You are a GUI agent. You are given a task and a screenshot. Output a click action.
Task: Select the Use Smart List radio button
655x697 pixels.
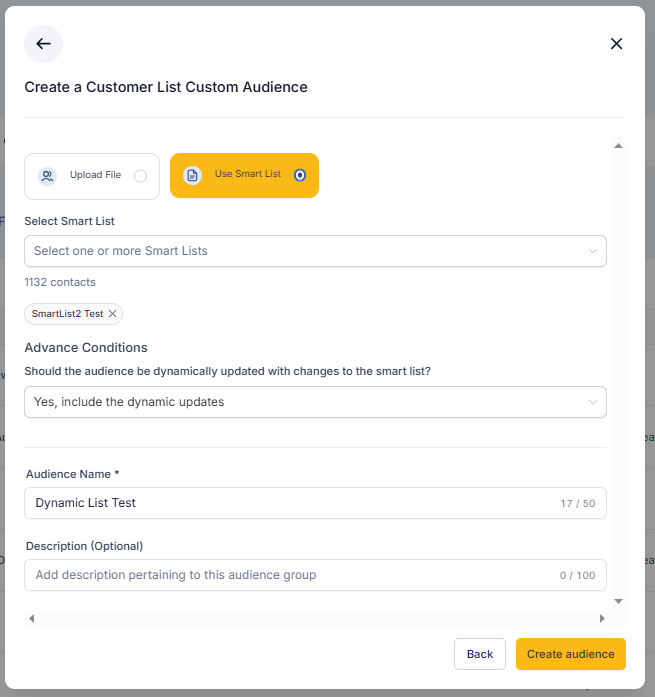300,175
